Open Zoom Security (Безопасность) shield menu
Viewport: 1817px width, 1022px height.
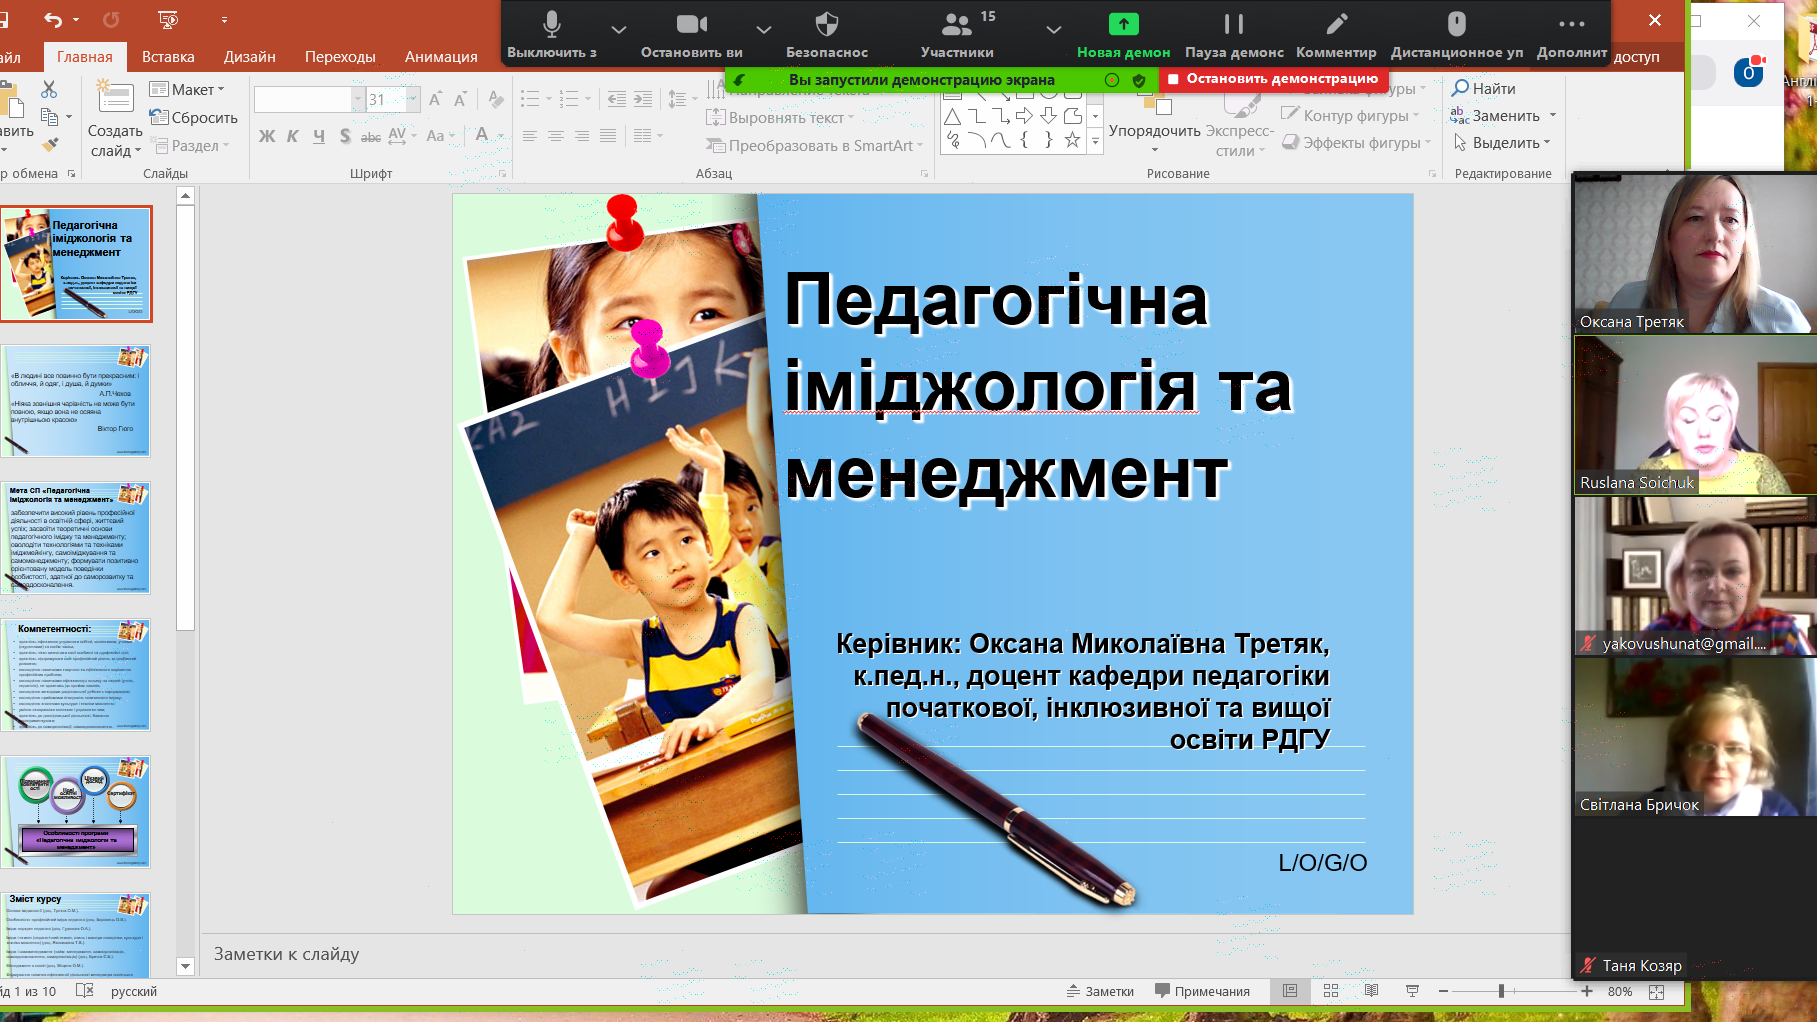(x=827, y=34)
